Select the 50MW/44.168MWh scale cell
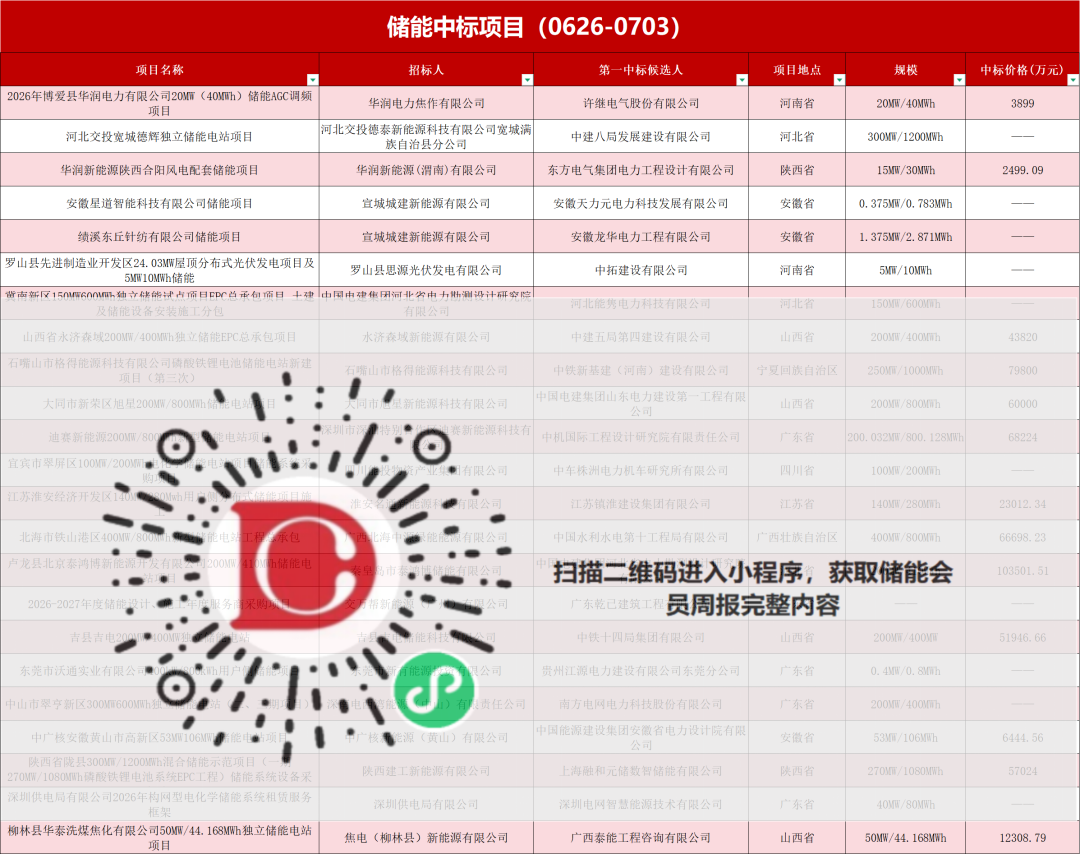Image resolution: width=1080 pixels, height=854 pixels. (x=906, y=837)
